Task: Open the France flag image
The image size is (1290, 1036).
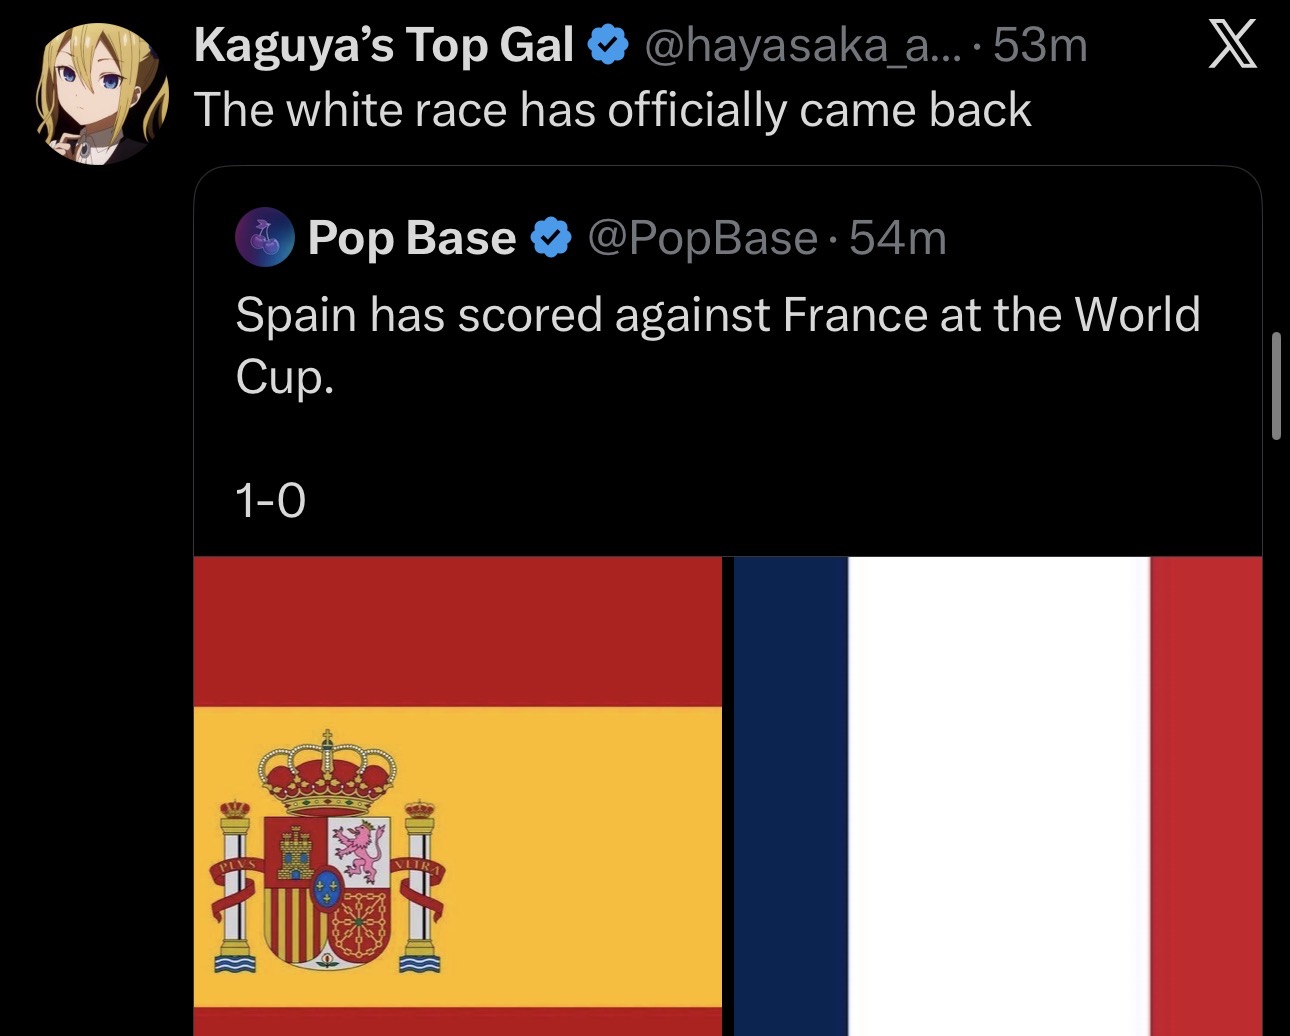Action: tap(998, 796)
